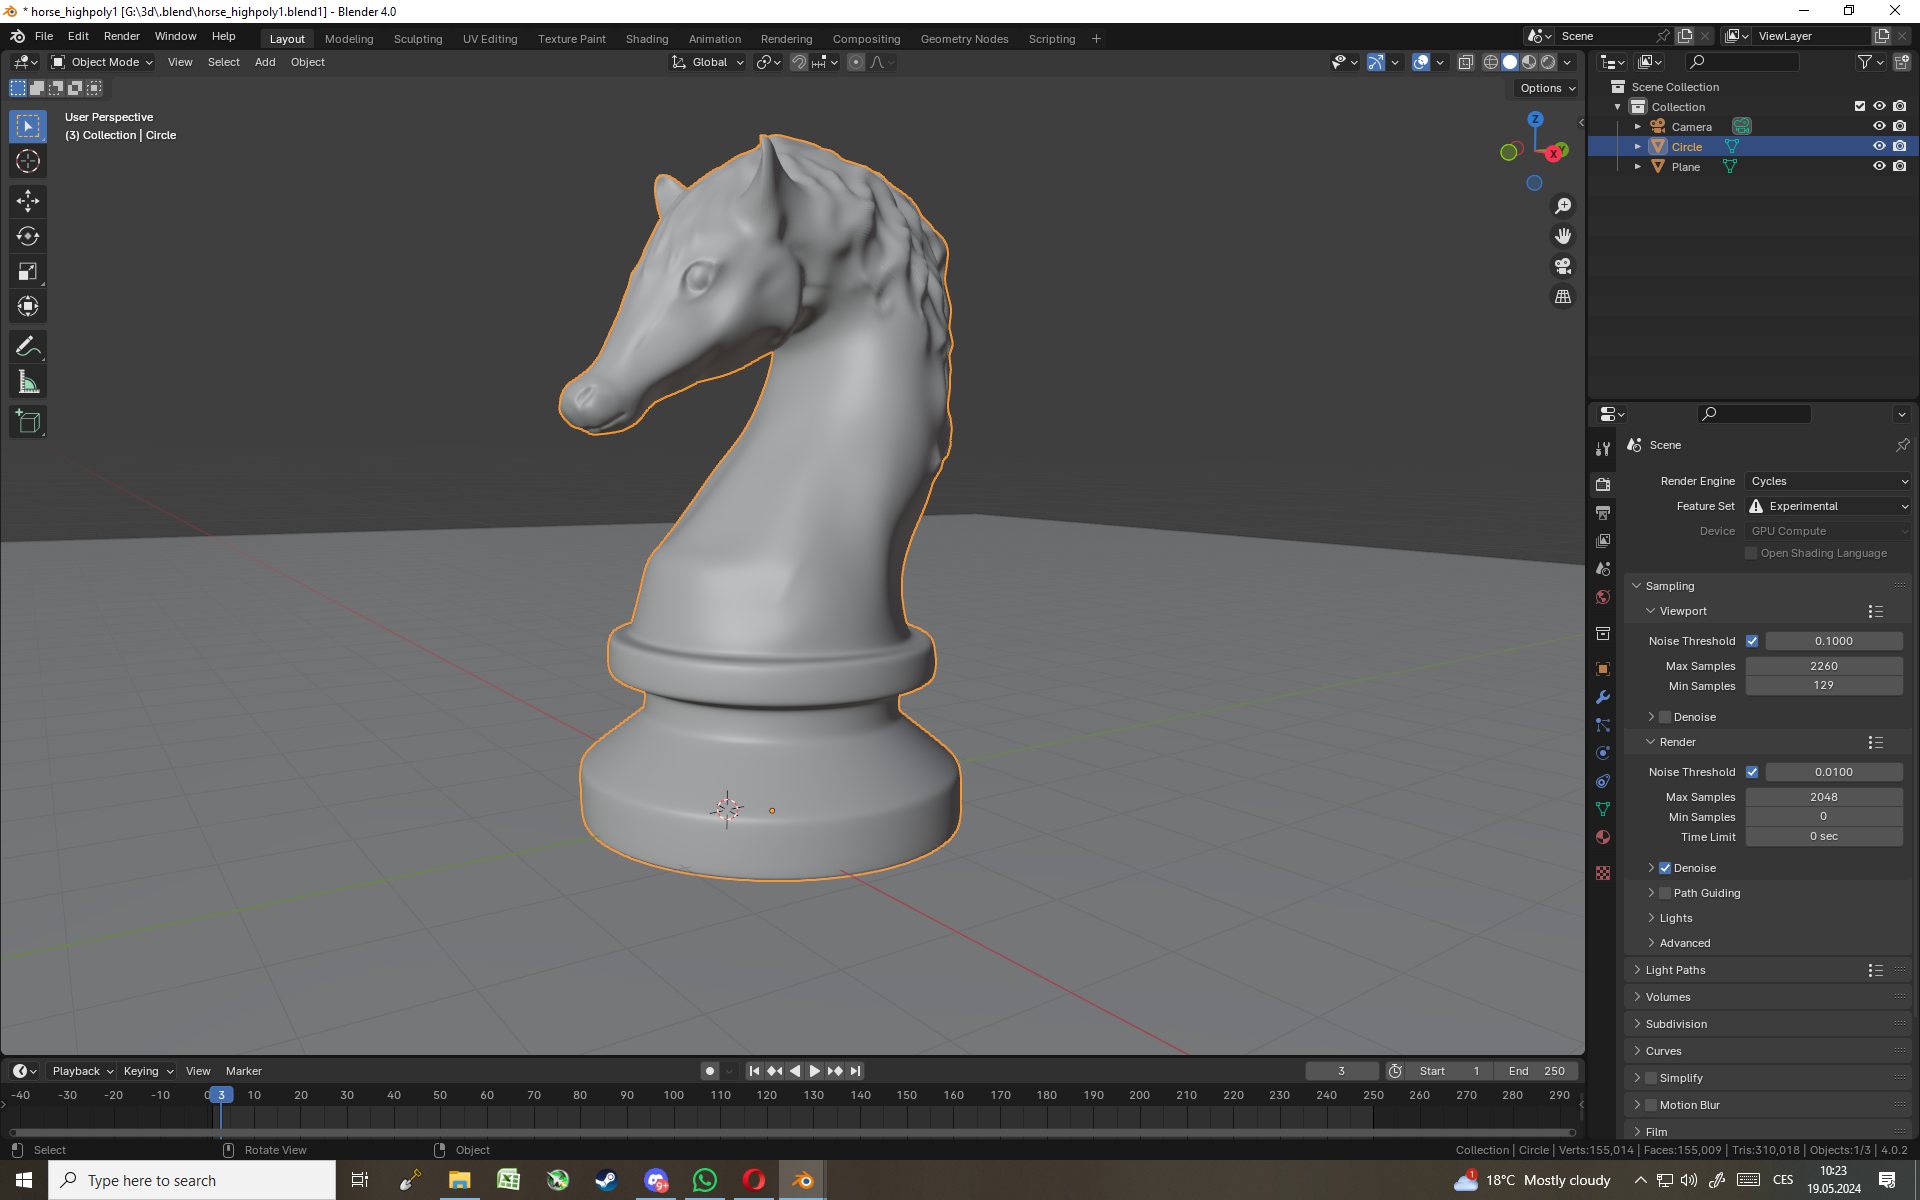Click the Max Samples value slider
This screenshot has height=1200, width=1920.
point(1824,665)
